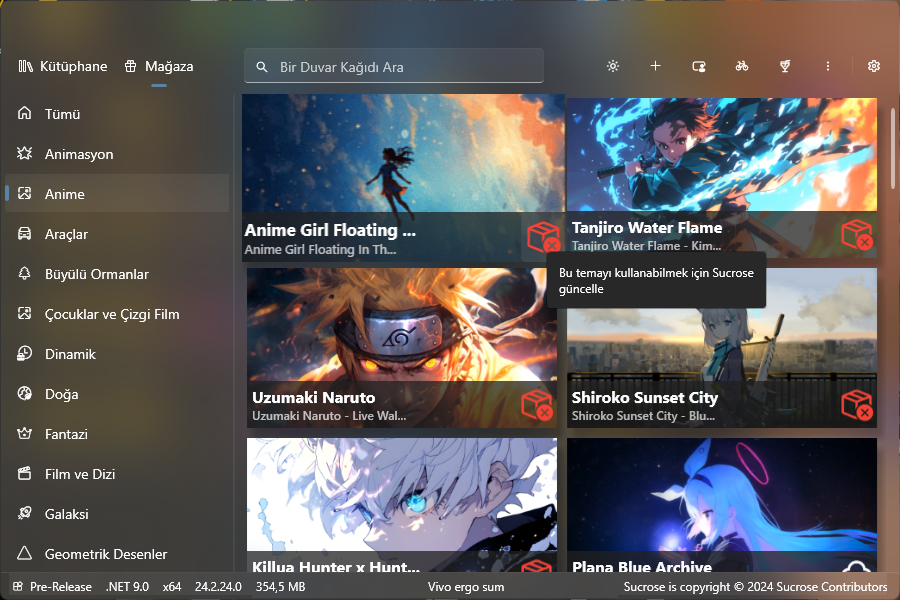Click the bicycle icon in the toolbar
This screenshot has width=900, height=600.
742,67
